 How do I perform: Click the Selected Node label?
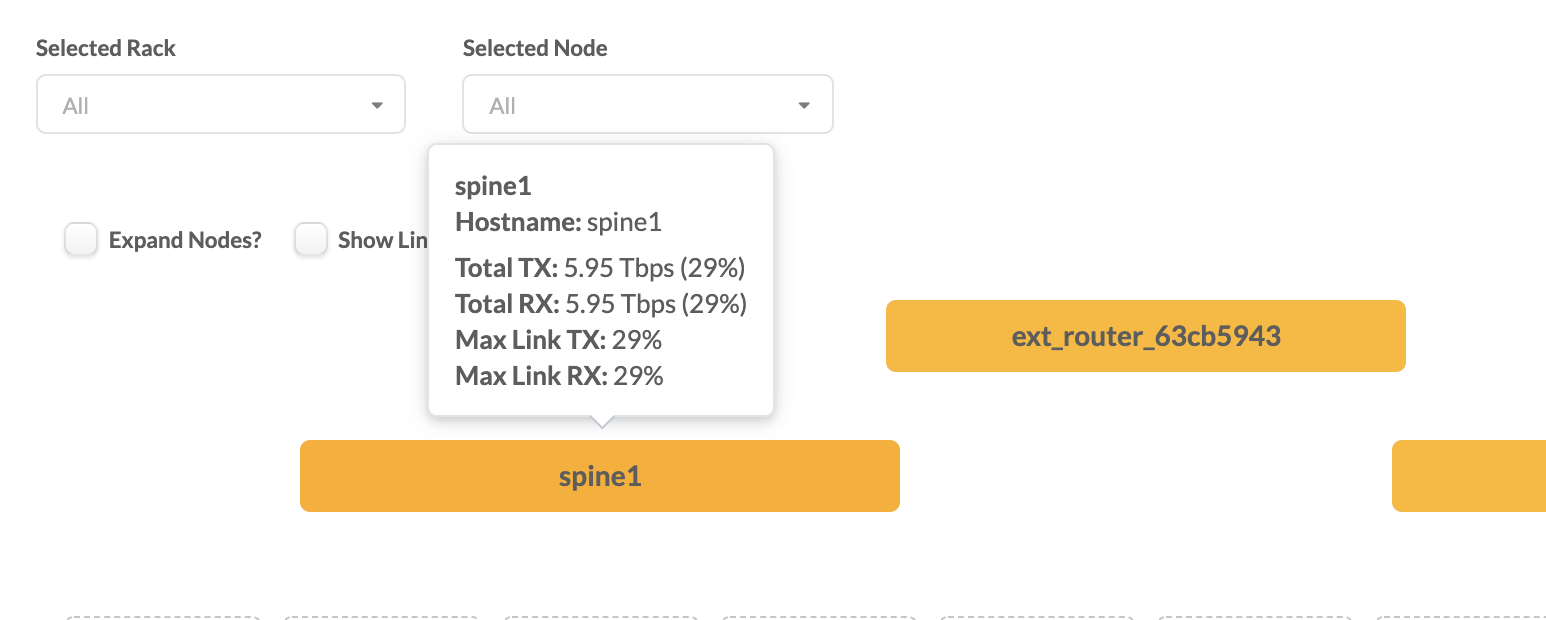click(535, 48)
